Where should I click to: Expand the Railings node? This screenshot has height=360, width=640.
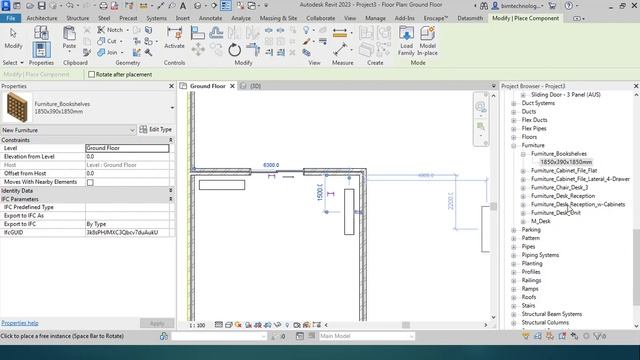514,281
